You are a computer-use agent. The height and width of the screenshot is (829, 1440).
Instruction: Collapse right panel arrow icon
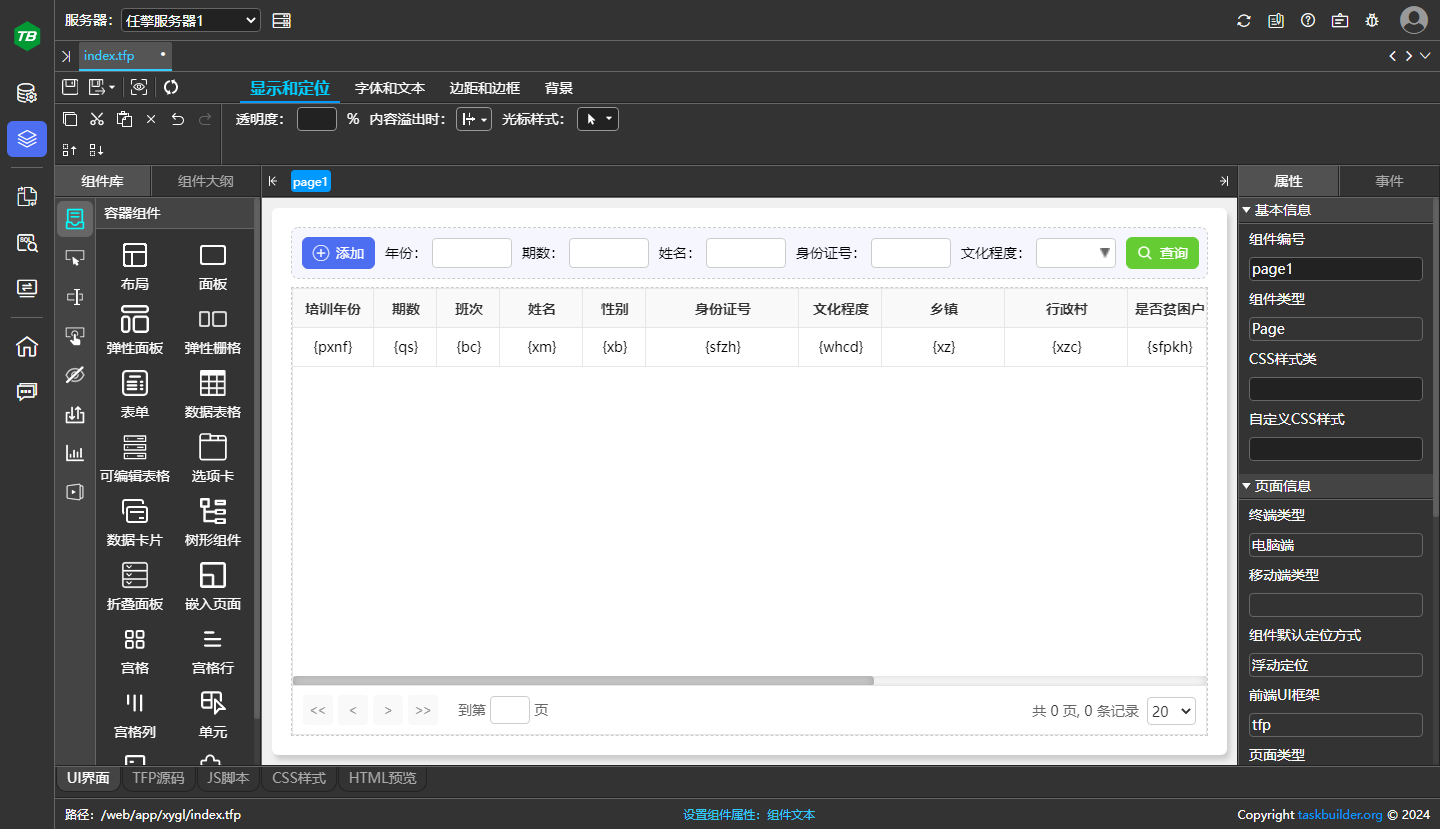click(1224, 181)
